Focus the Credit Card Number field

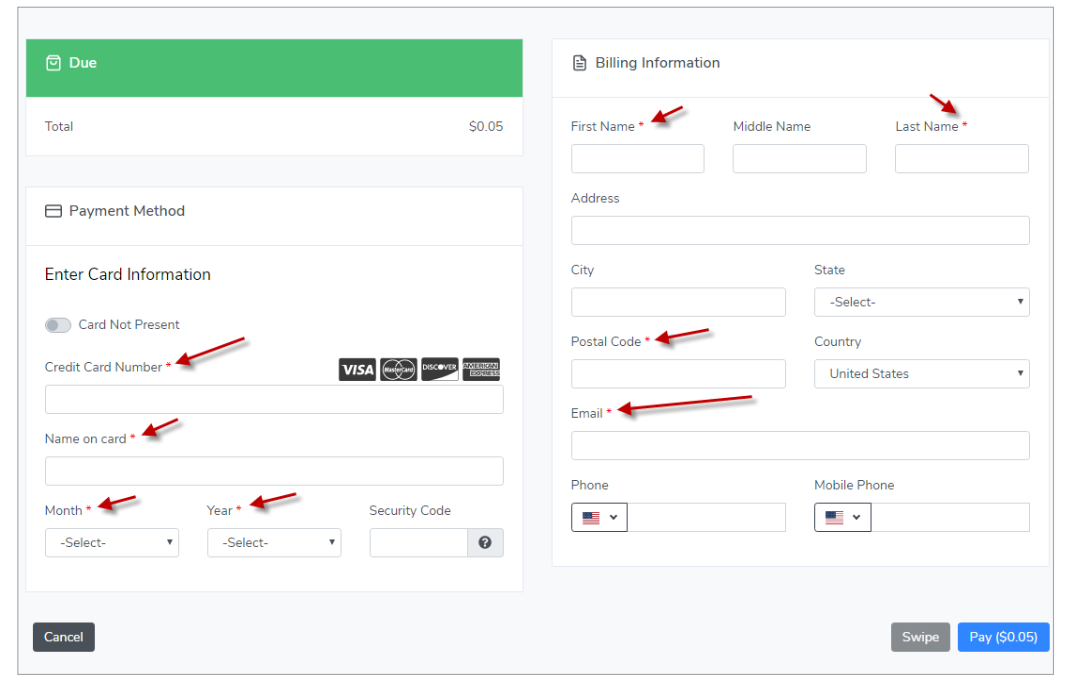[x=274, y=400]
